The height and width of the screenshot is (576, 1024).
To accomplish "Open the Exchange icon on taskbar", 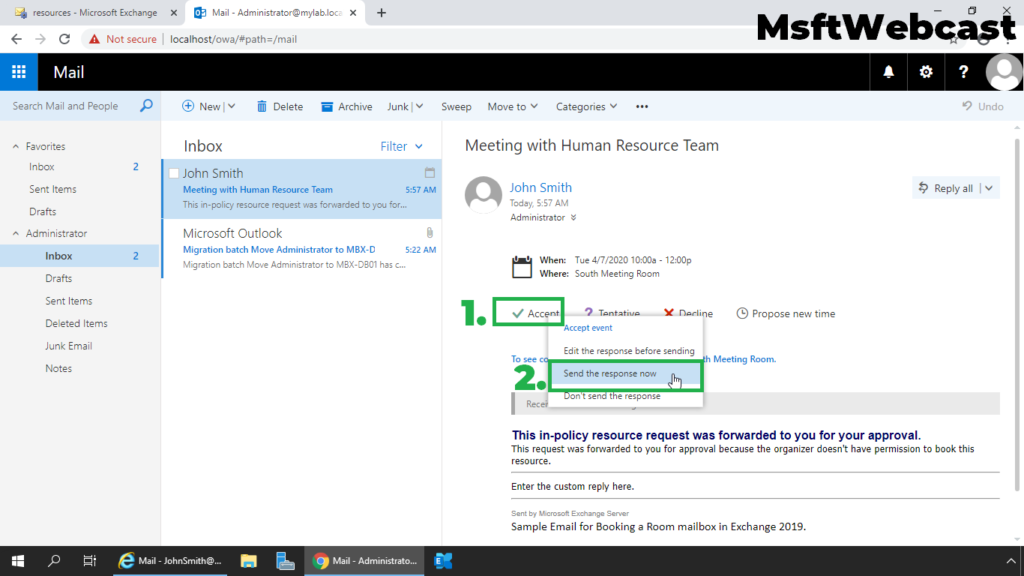I will click(443, 561).
